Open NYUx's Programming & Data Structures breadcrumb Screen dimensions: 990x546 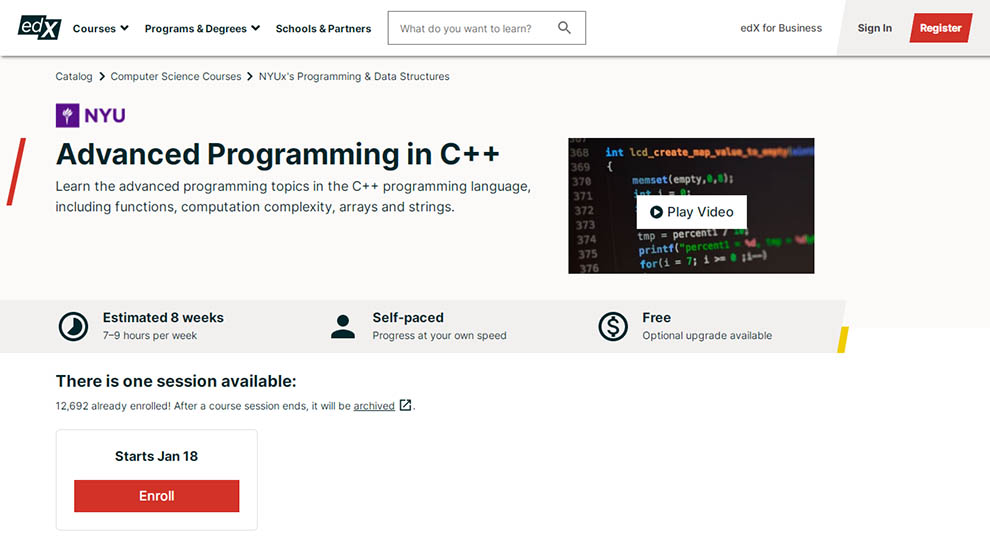coord(354,76)
